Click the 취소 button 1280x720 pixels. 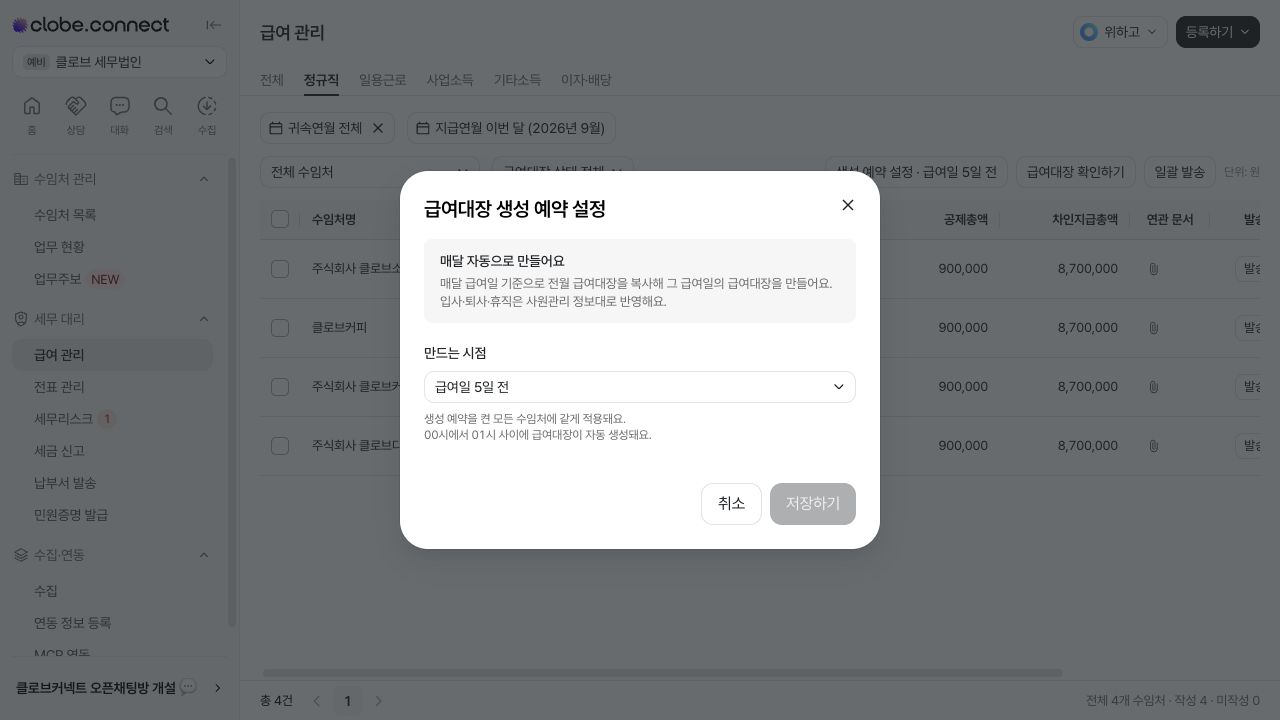tap(731, 504)
